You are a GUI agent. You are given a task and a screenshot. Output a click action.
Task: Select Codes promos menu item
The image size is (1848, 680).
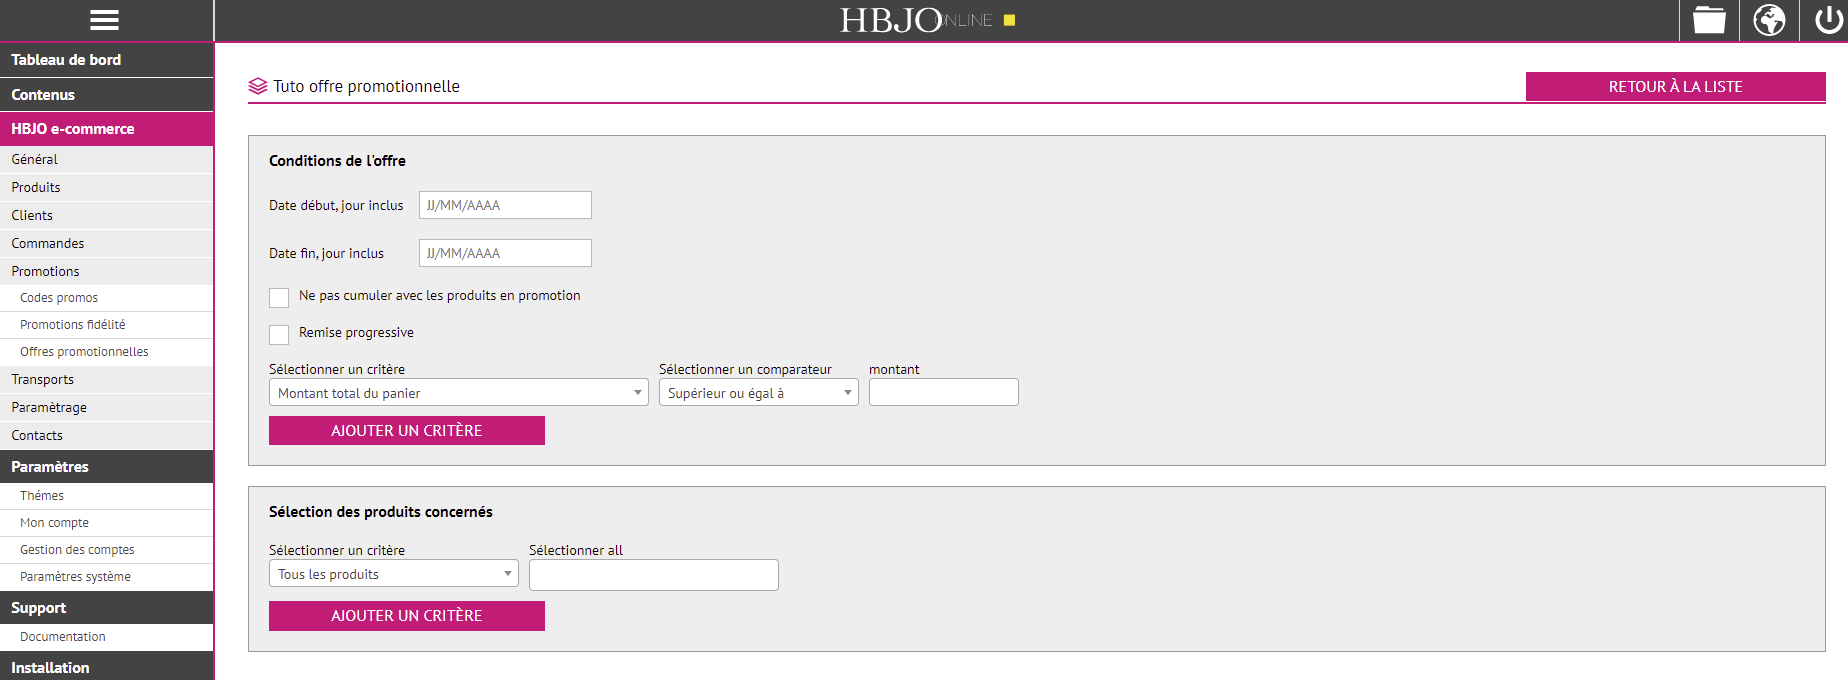pos(59,298)
